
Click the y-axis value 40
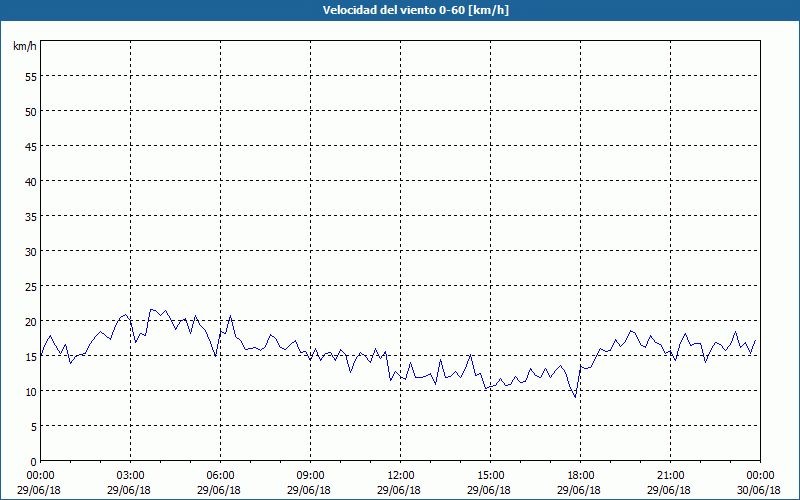(31, 182)
